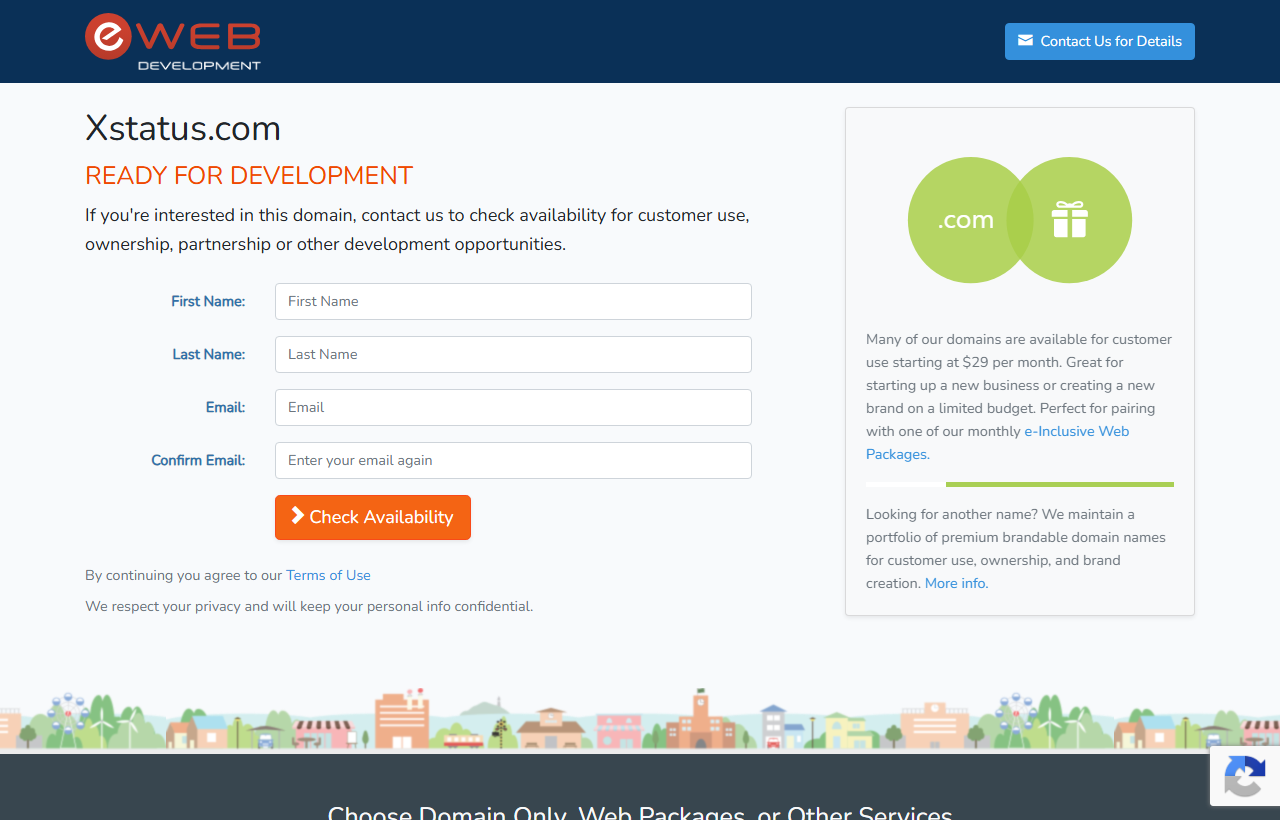The image size is (1280, 820).
Task: Click the chevron in Check Availability button
Action: click(297, 516)
